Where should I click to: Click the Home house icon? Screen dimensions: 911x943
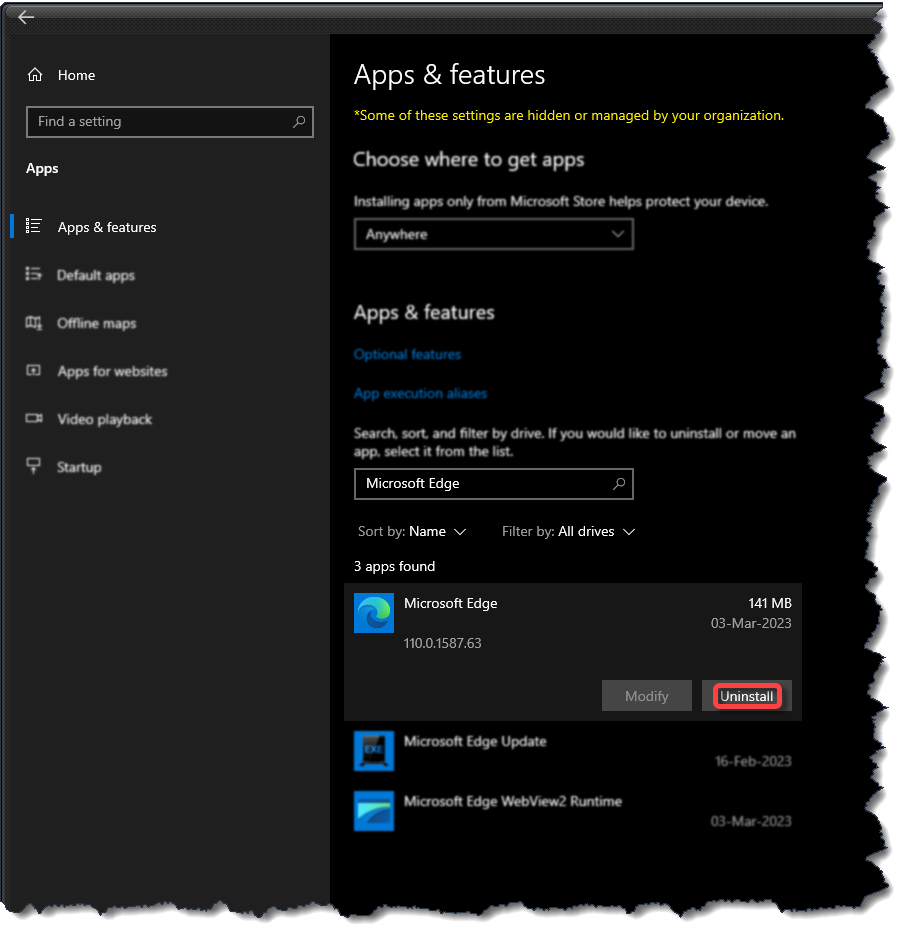(x=35, y=75)
